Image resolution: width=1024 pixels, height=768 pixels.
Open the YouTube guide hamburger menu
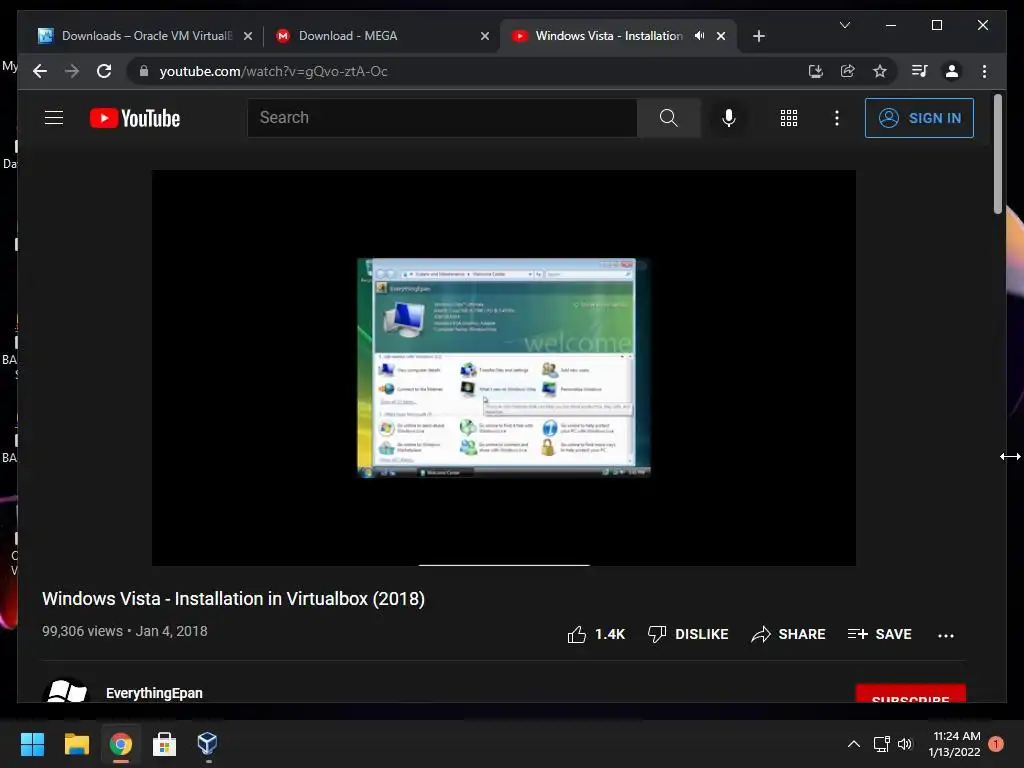pos(54,118)
